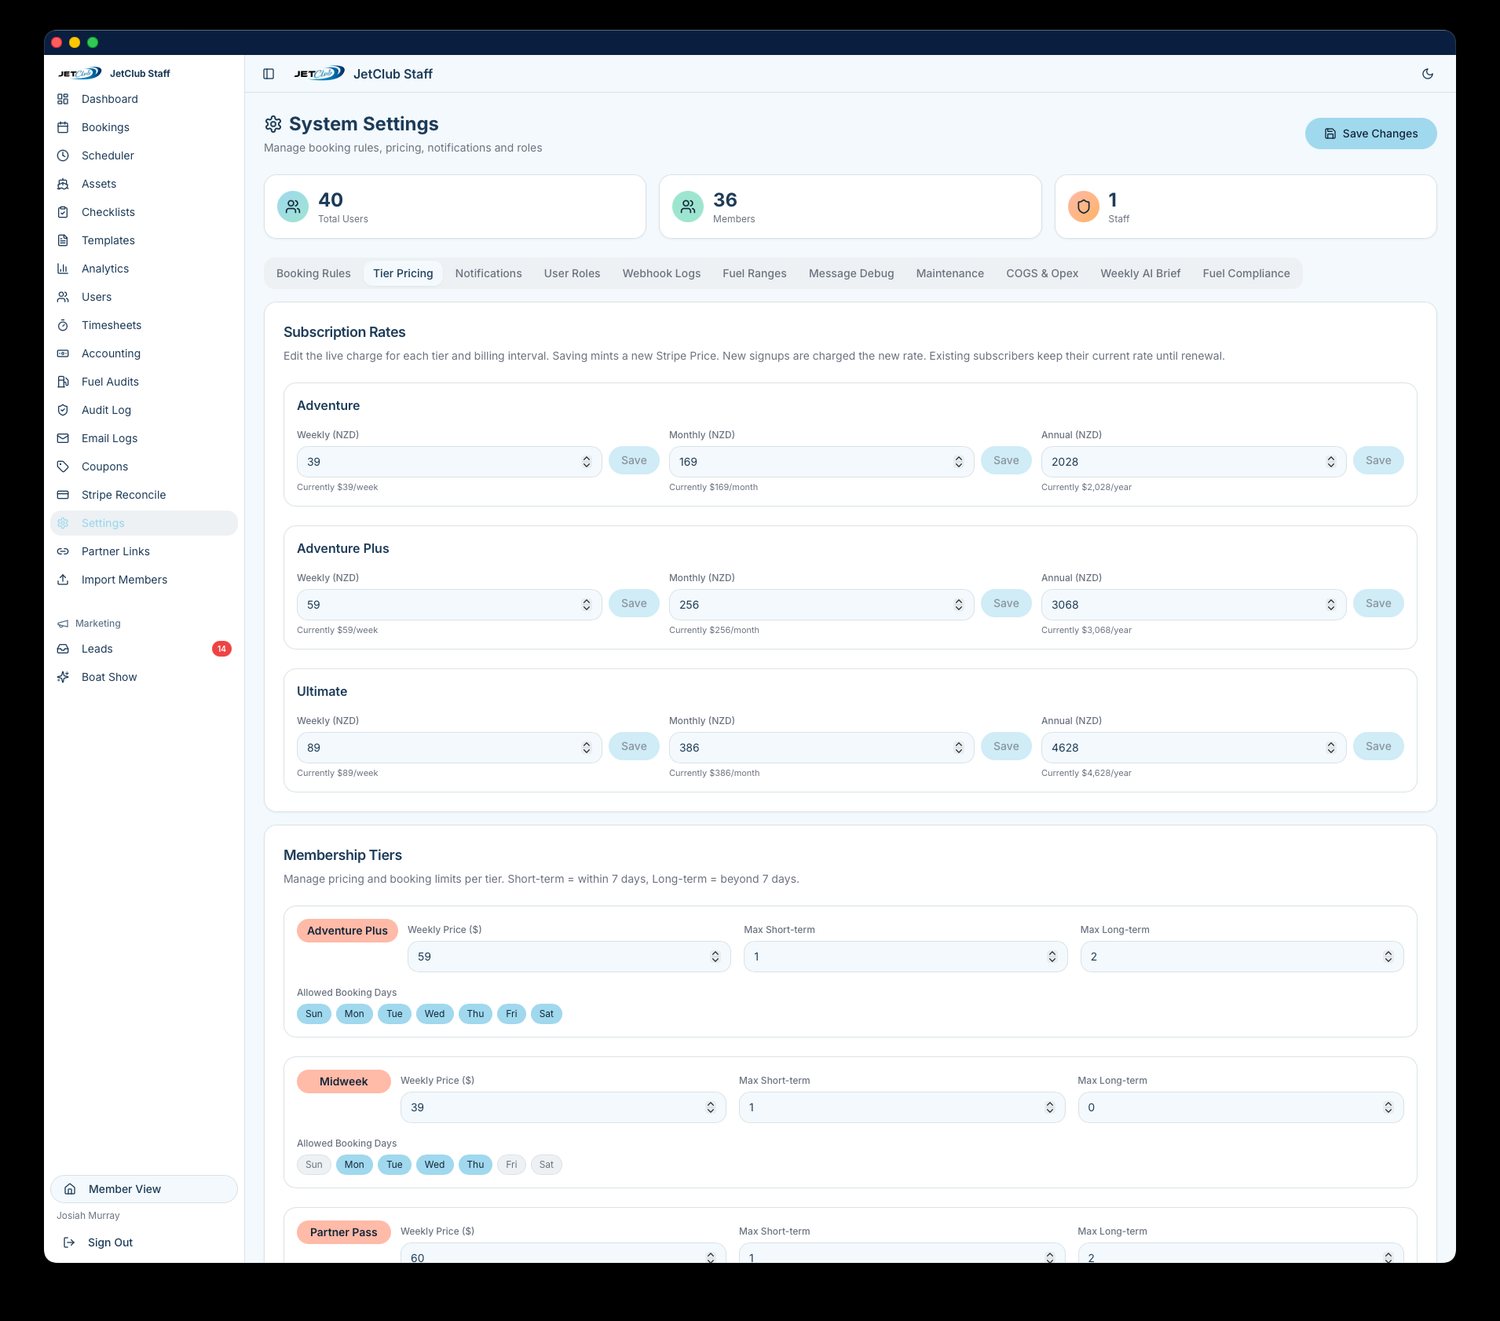Click the Sign Out arrow icon
This screenshot has height=1321, width=1500.
69,1243
